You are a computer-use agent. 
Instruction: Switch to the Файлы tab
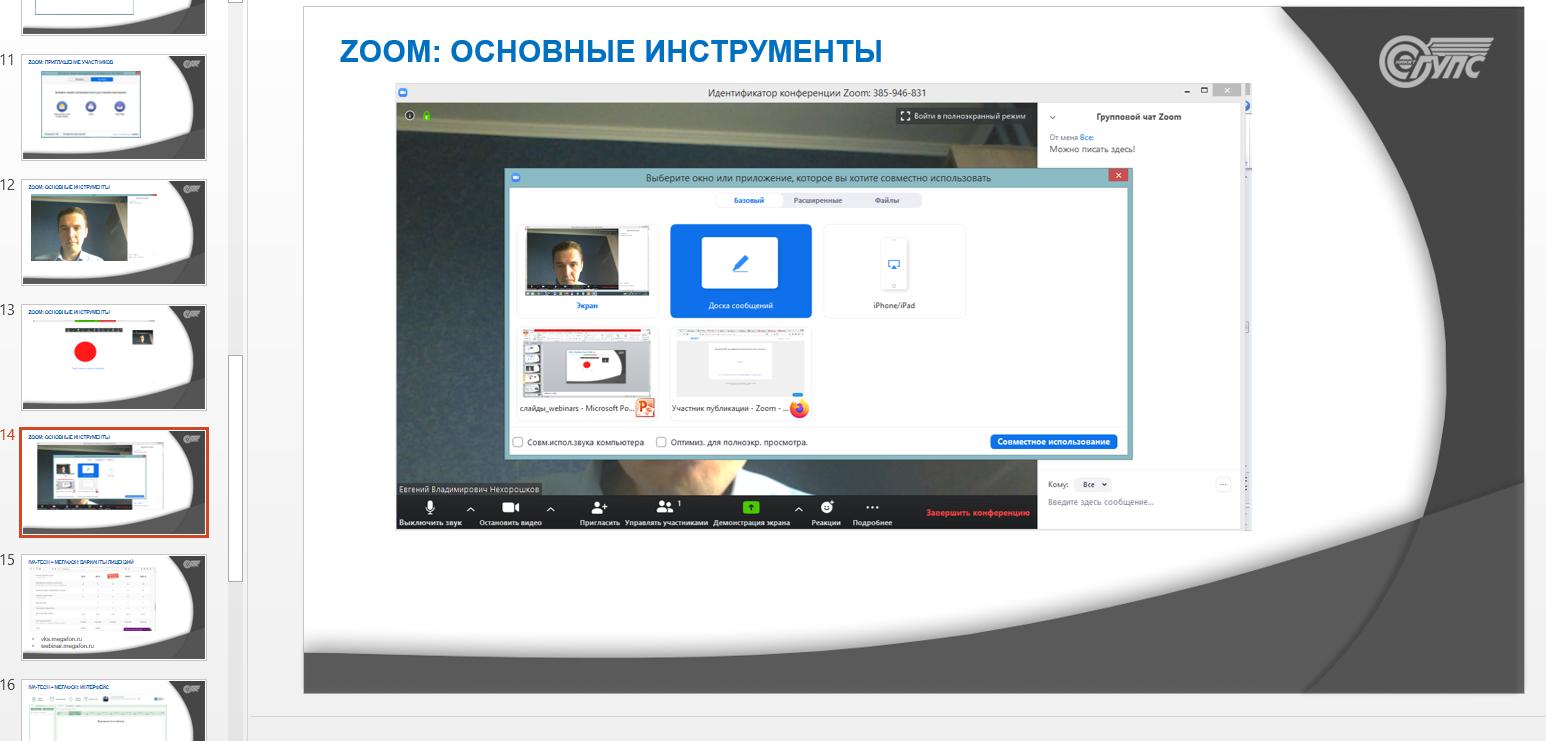coord(886,201)
